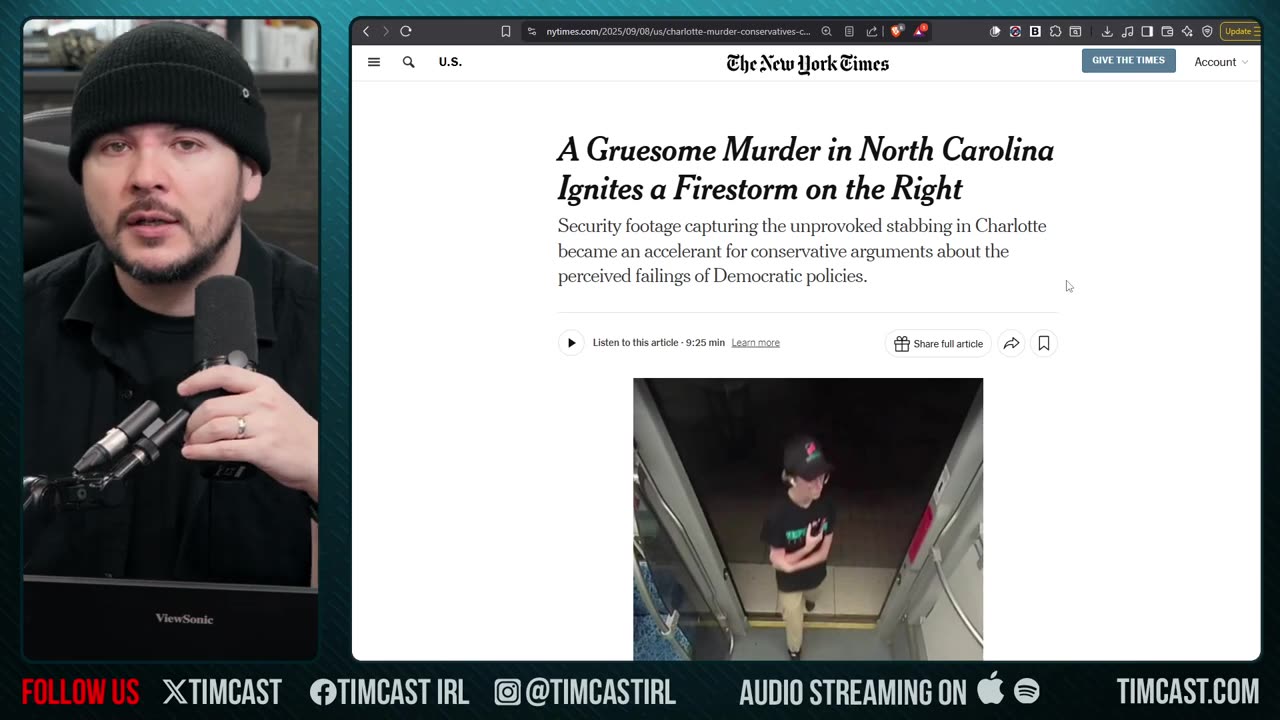Open Brave Shields lion icon
The height and width of the screenshot is (720, 1280).
(897, 31)
